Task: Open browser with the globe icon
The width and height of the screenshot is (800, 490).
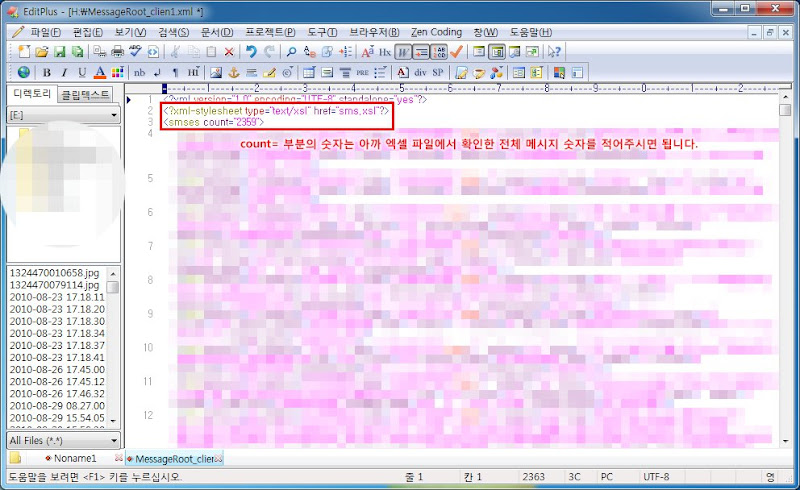Action: [23, 72]
